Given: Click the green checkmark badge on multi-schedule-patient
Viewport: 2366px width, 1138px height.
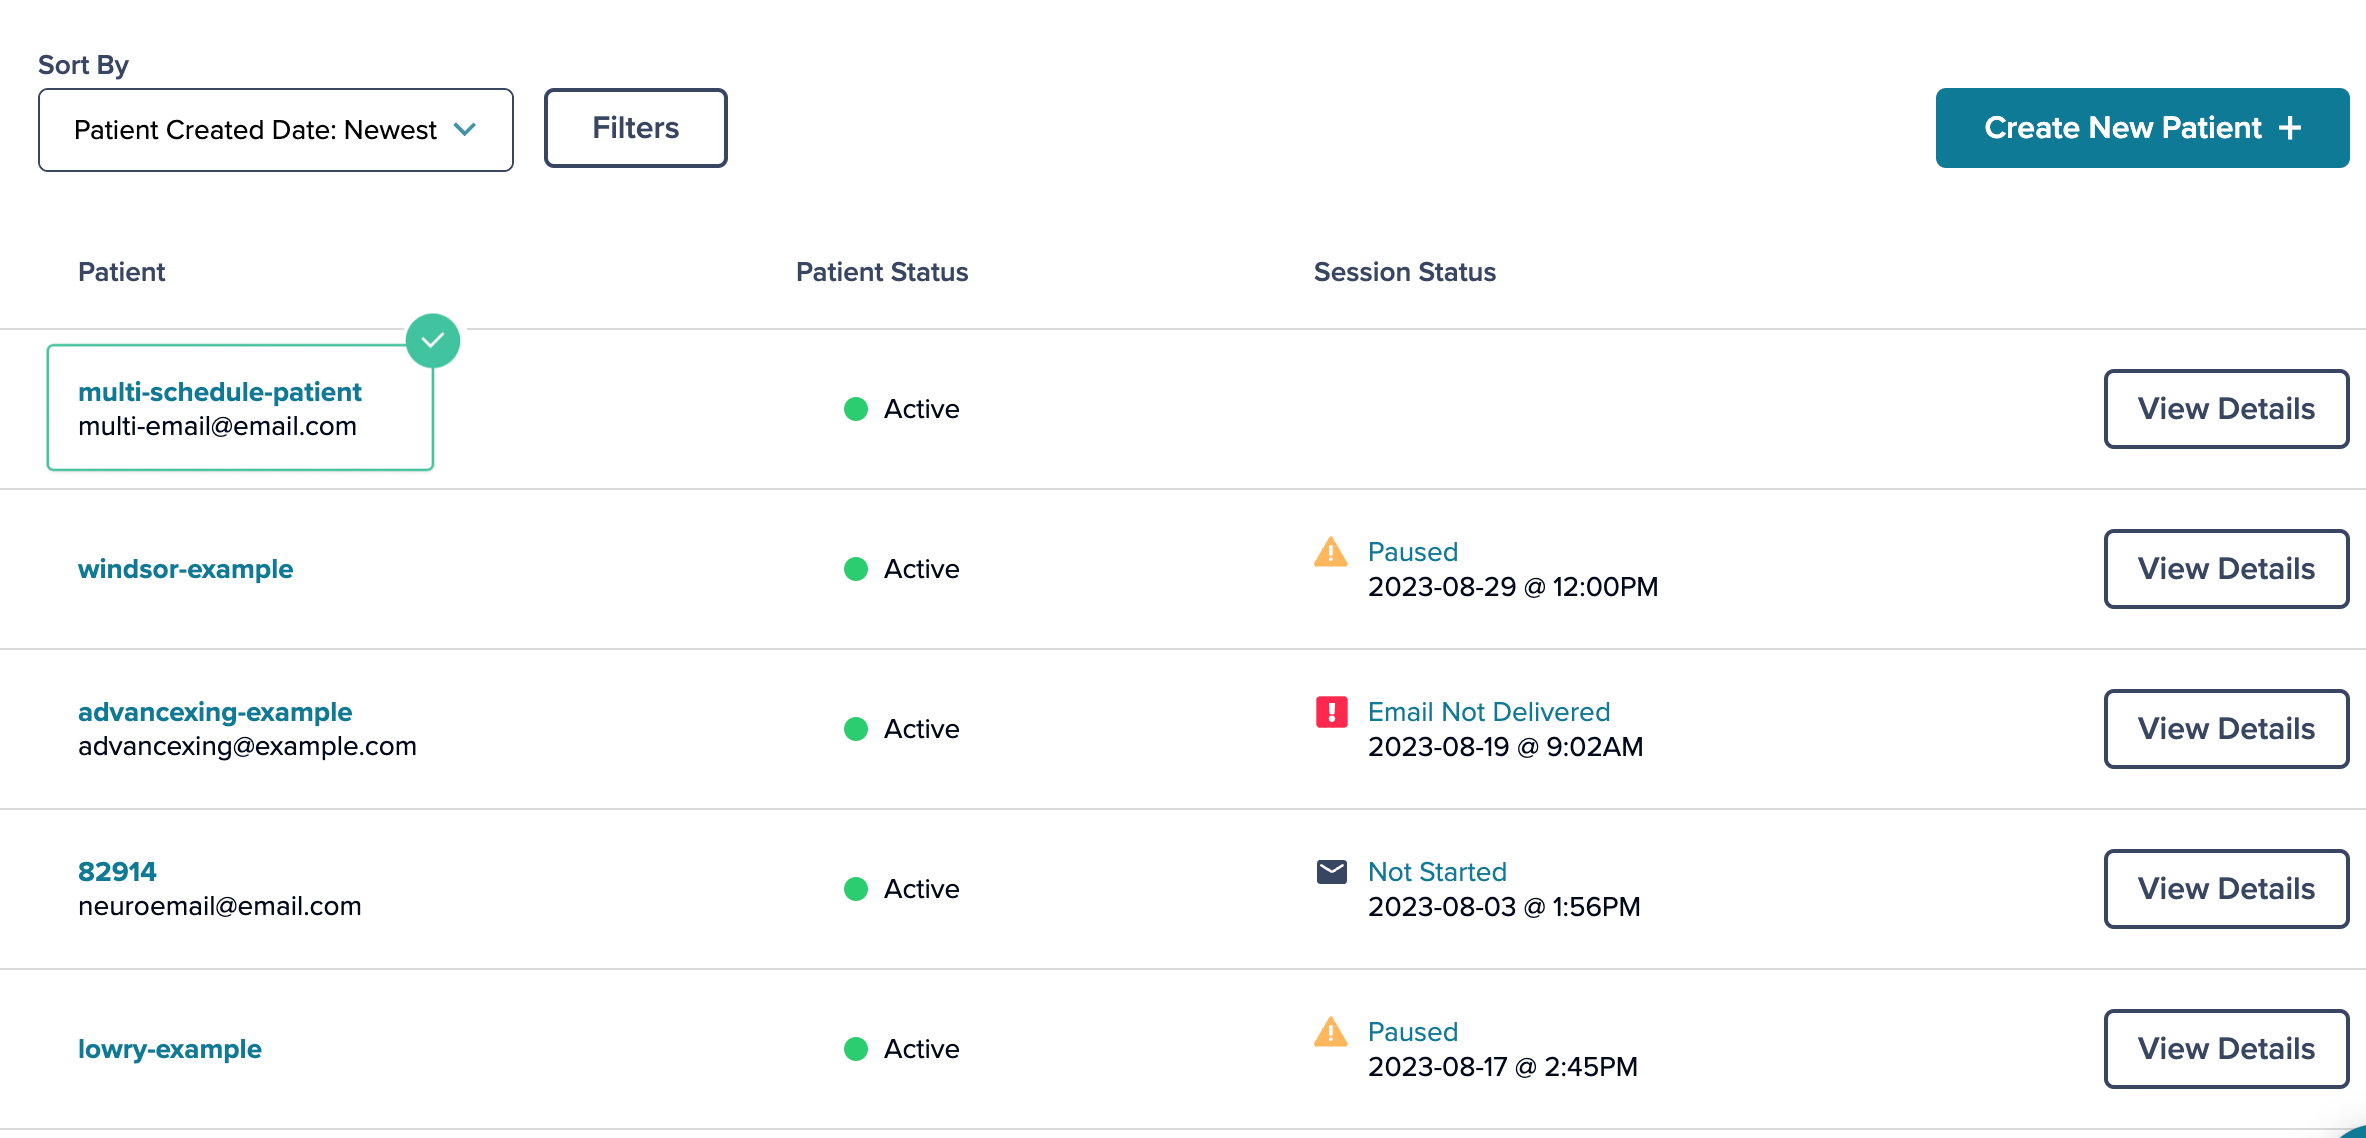Looking at the screenshot, I should point(433,341).
